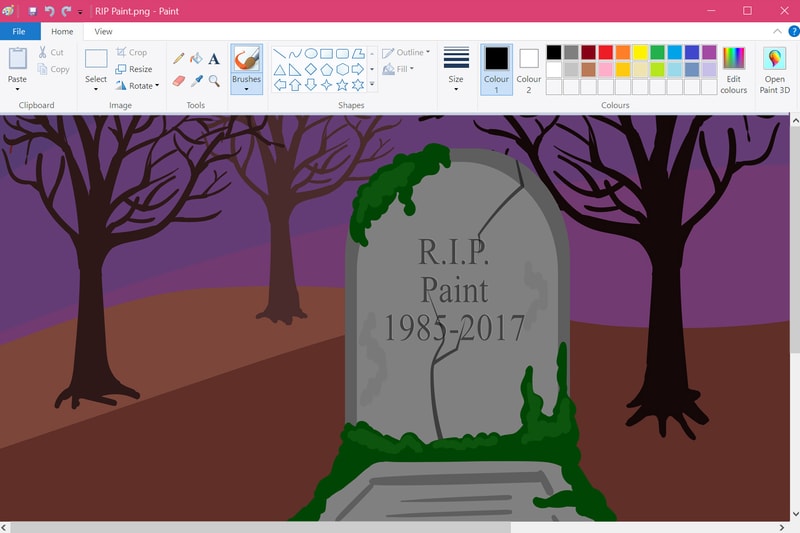Open the Size line thickness dropdown

(456, 69)
